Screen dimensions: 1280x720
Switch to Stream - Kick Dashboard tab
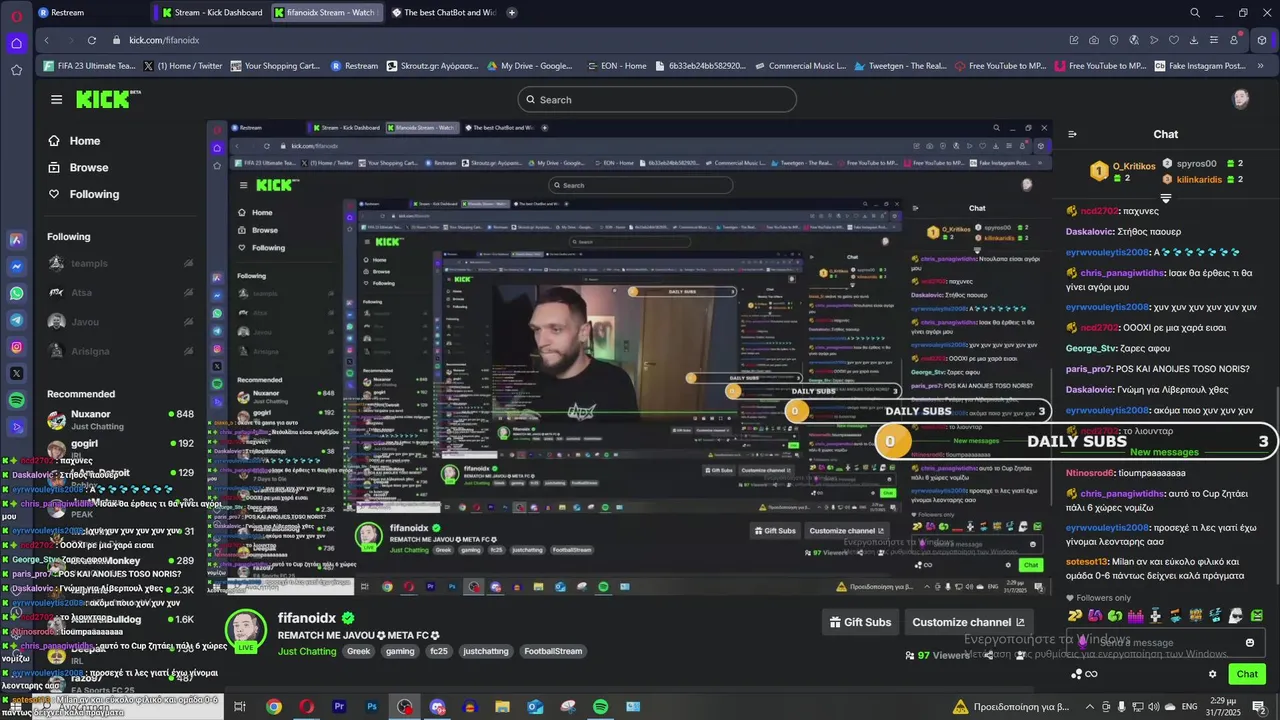tap(212, 13)
